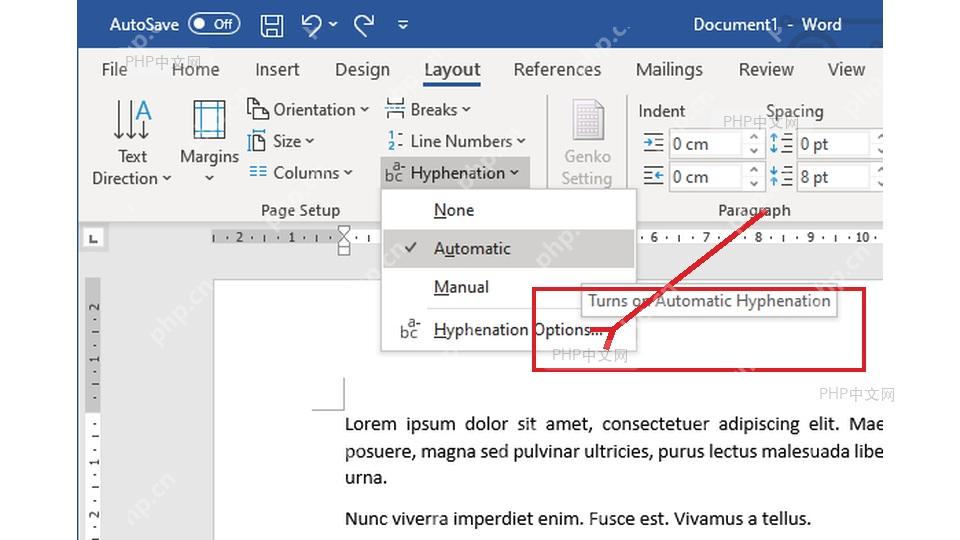Screen dimensions: 960x540
Task: Click the Indent Right value field
Action: coord(706,178)
